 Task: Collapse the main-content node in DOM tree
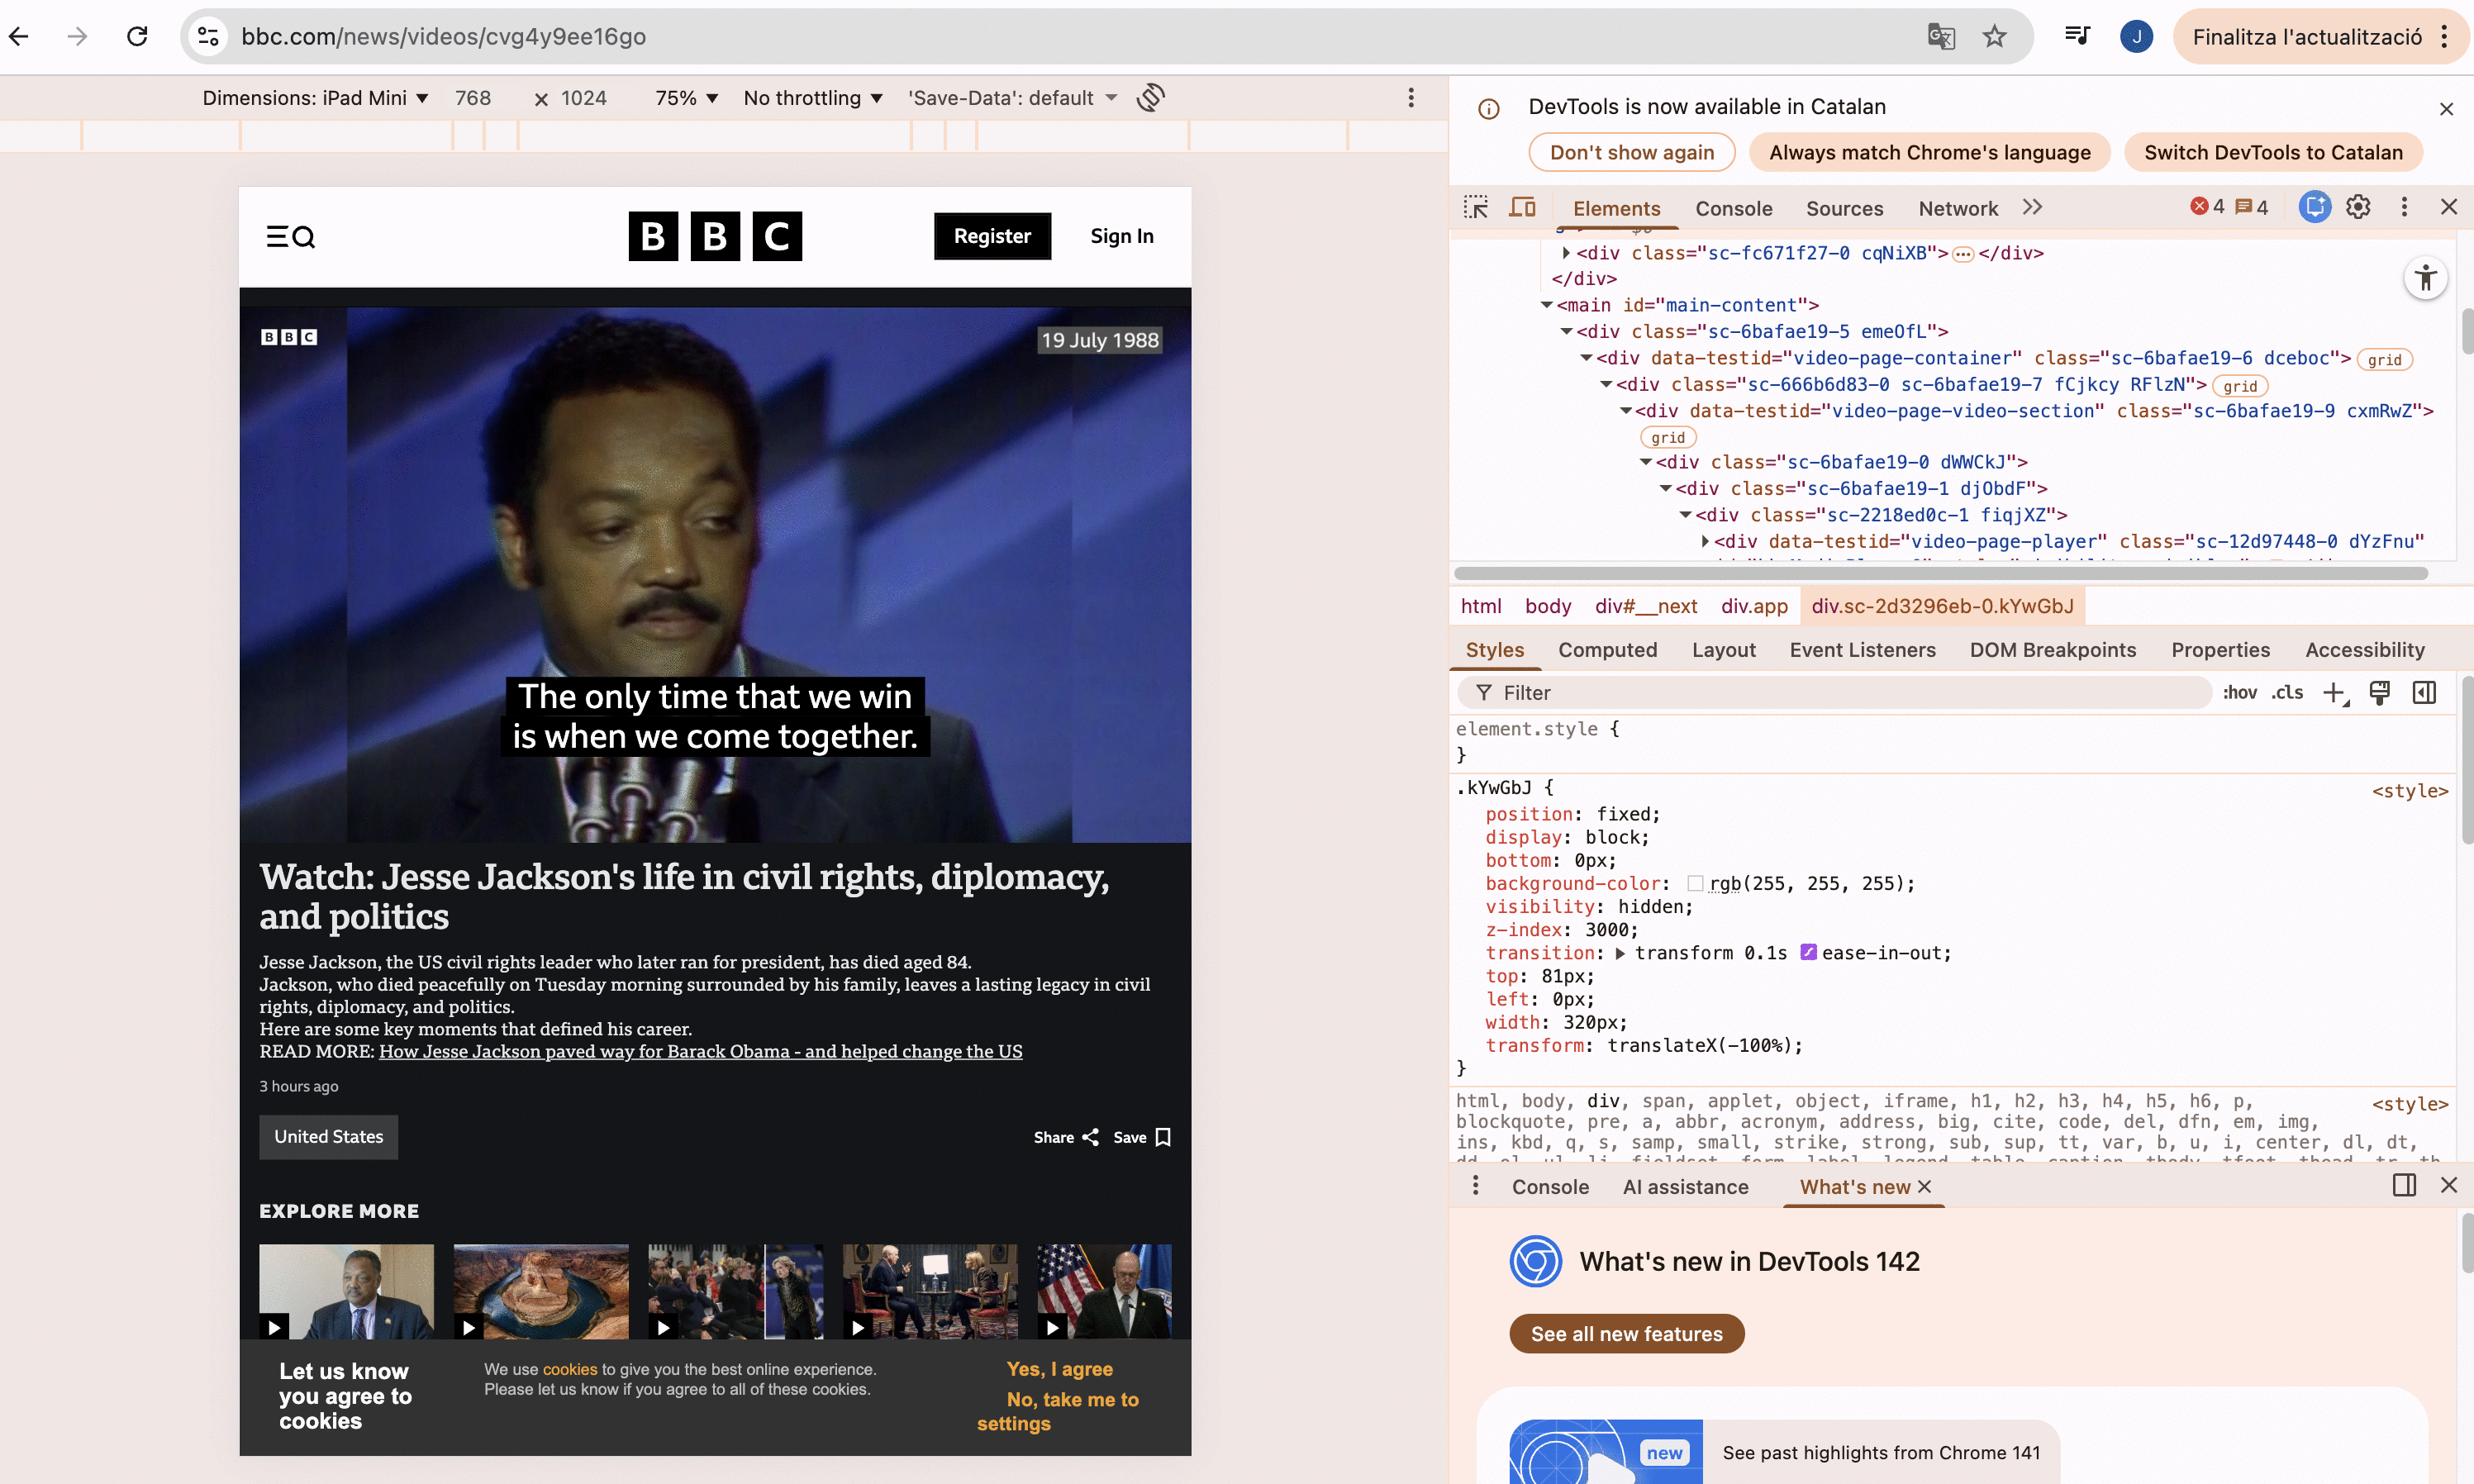pyautogui.click(x=1546, y=305)
